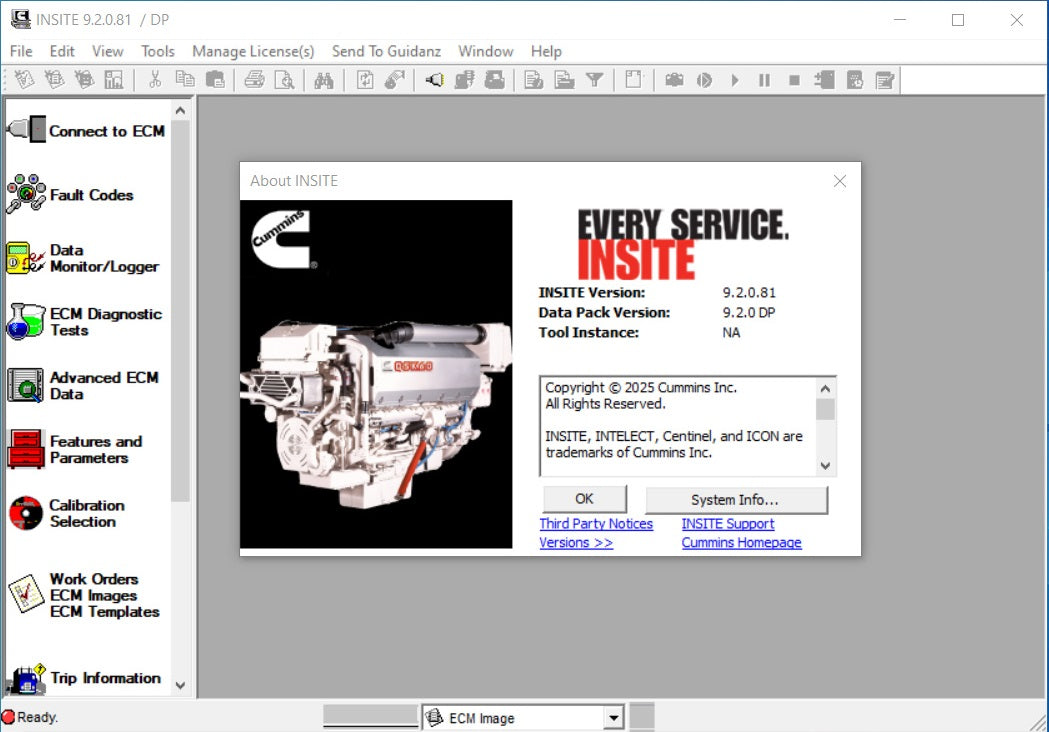Open the Tools menu
The width and height of the screenshot is (1049, 732).
[x=157, y=51]
